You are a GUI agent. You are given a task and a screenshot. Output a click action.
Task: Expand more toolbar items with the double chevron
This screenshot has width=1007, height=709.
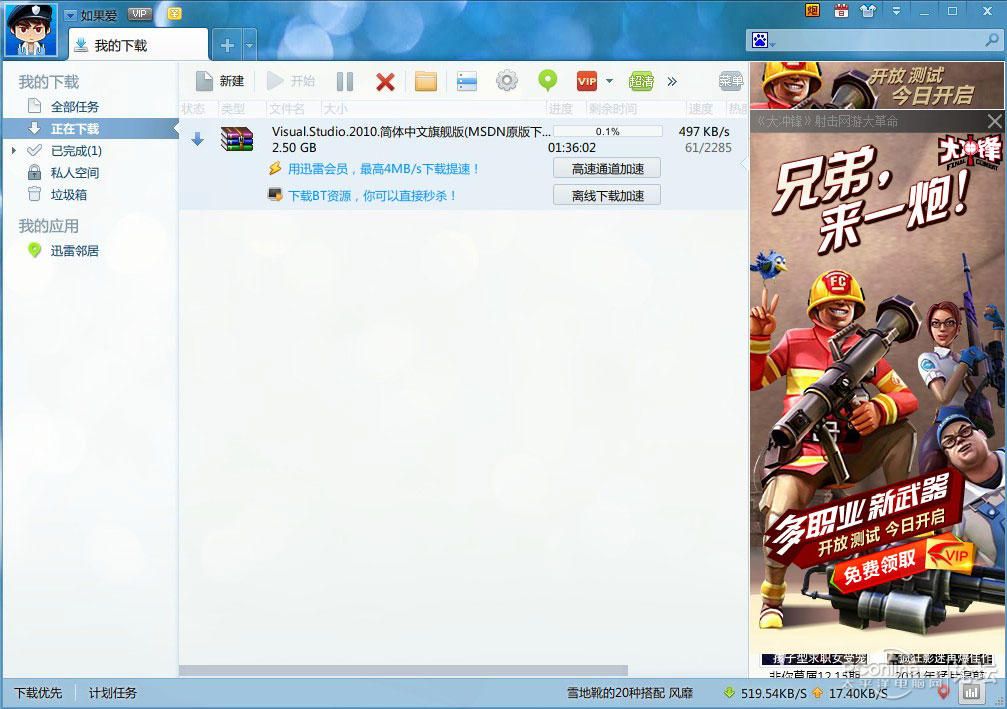pos(672,81)
